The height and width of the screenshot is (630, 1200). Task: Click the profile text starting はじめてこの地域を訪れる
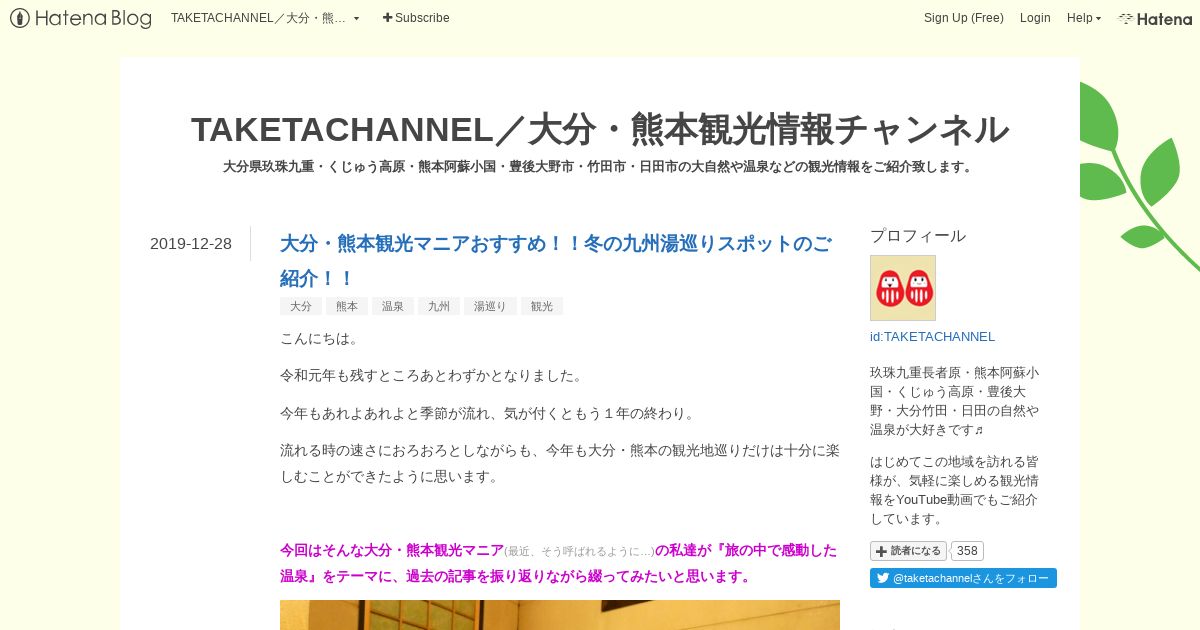point(956,490)
